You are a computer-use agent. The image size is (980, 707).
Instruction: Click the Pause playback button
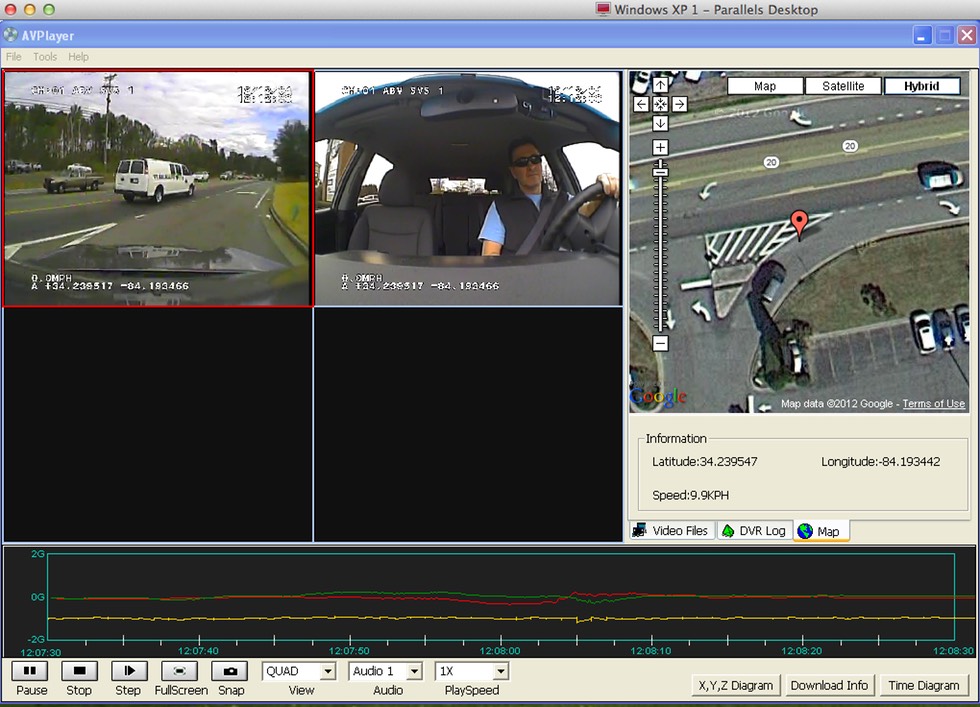30,671
